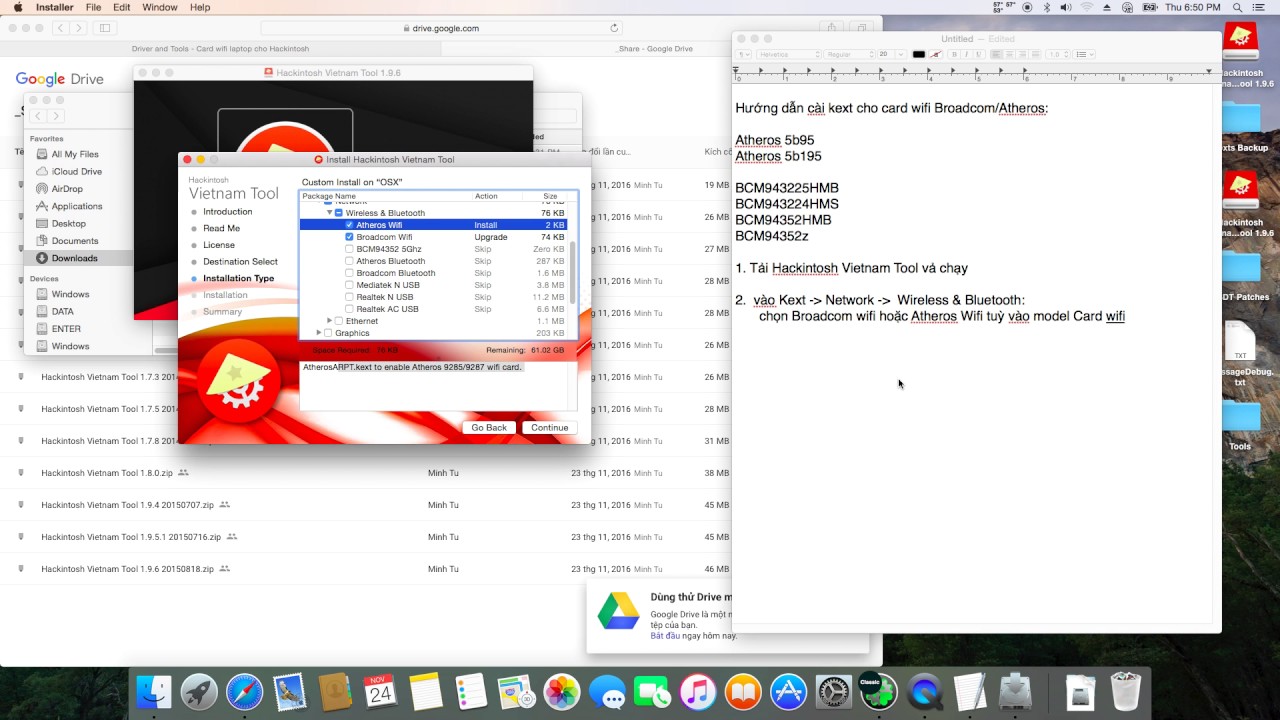Check the Realtek N USB package
Image resolution: width=1280 pixels, height=720 pixels.
349,297
